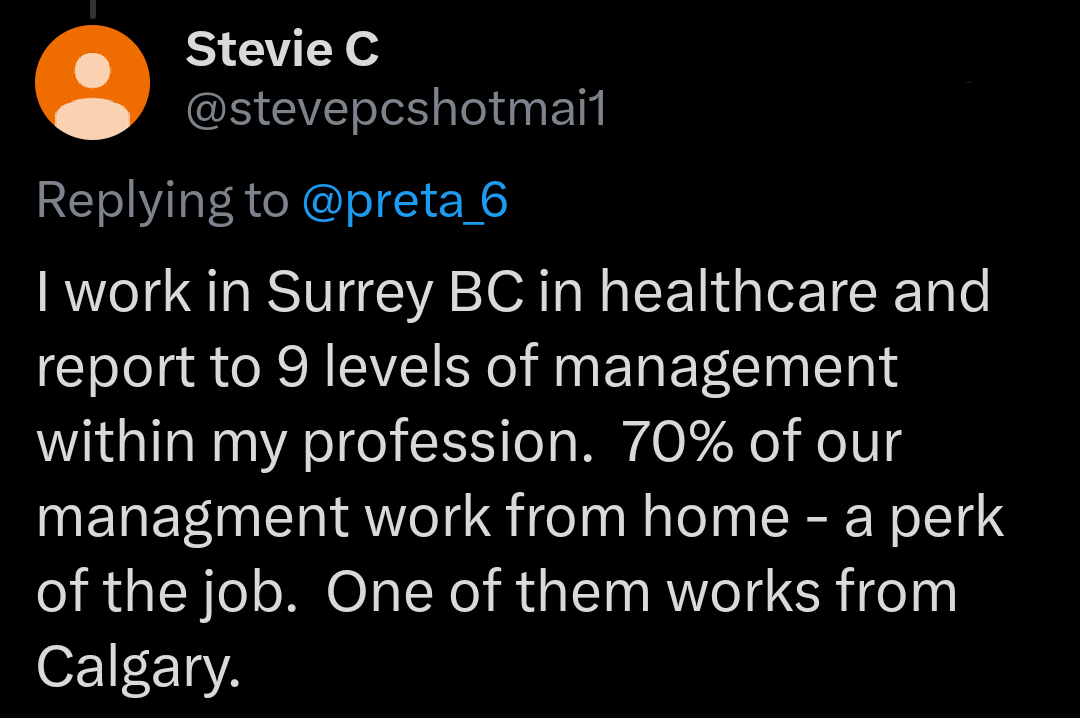
Task: Click the misspelled word "managment"
Action: point(193,517)
